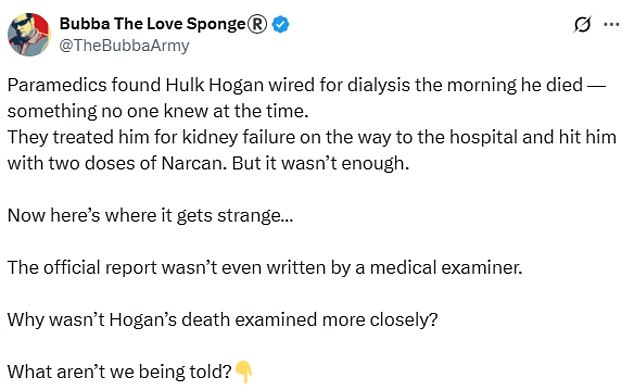
Task: Open the three-dot more options menu
Action: [x=611, y=24]
